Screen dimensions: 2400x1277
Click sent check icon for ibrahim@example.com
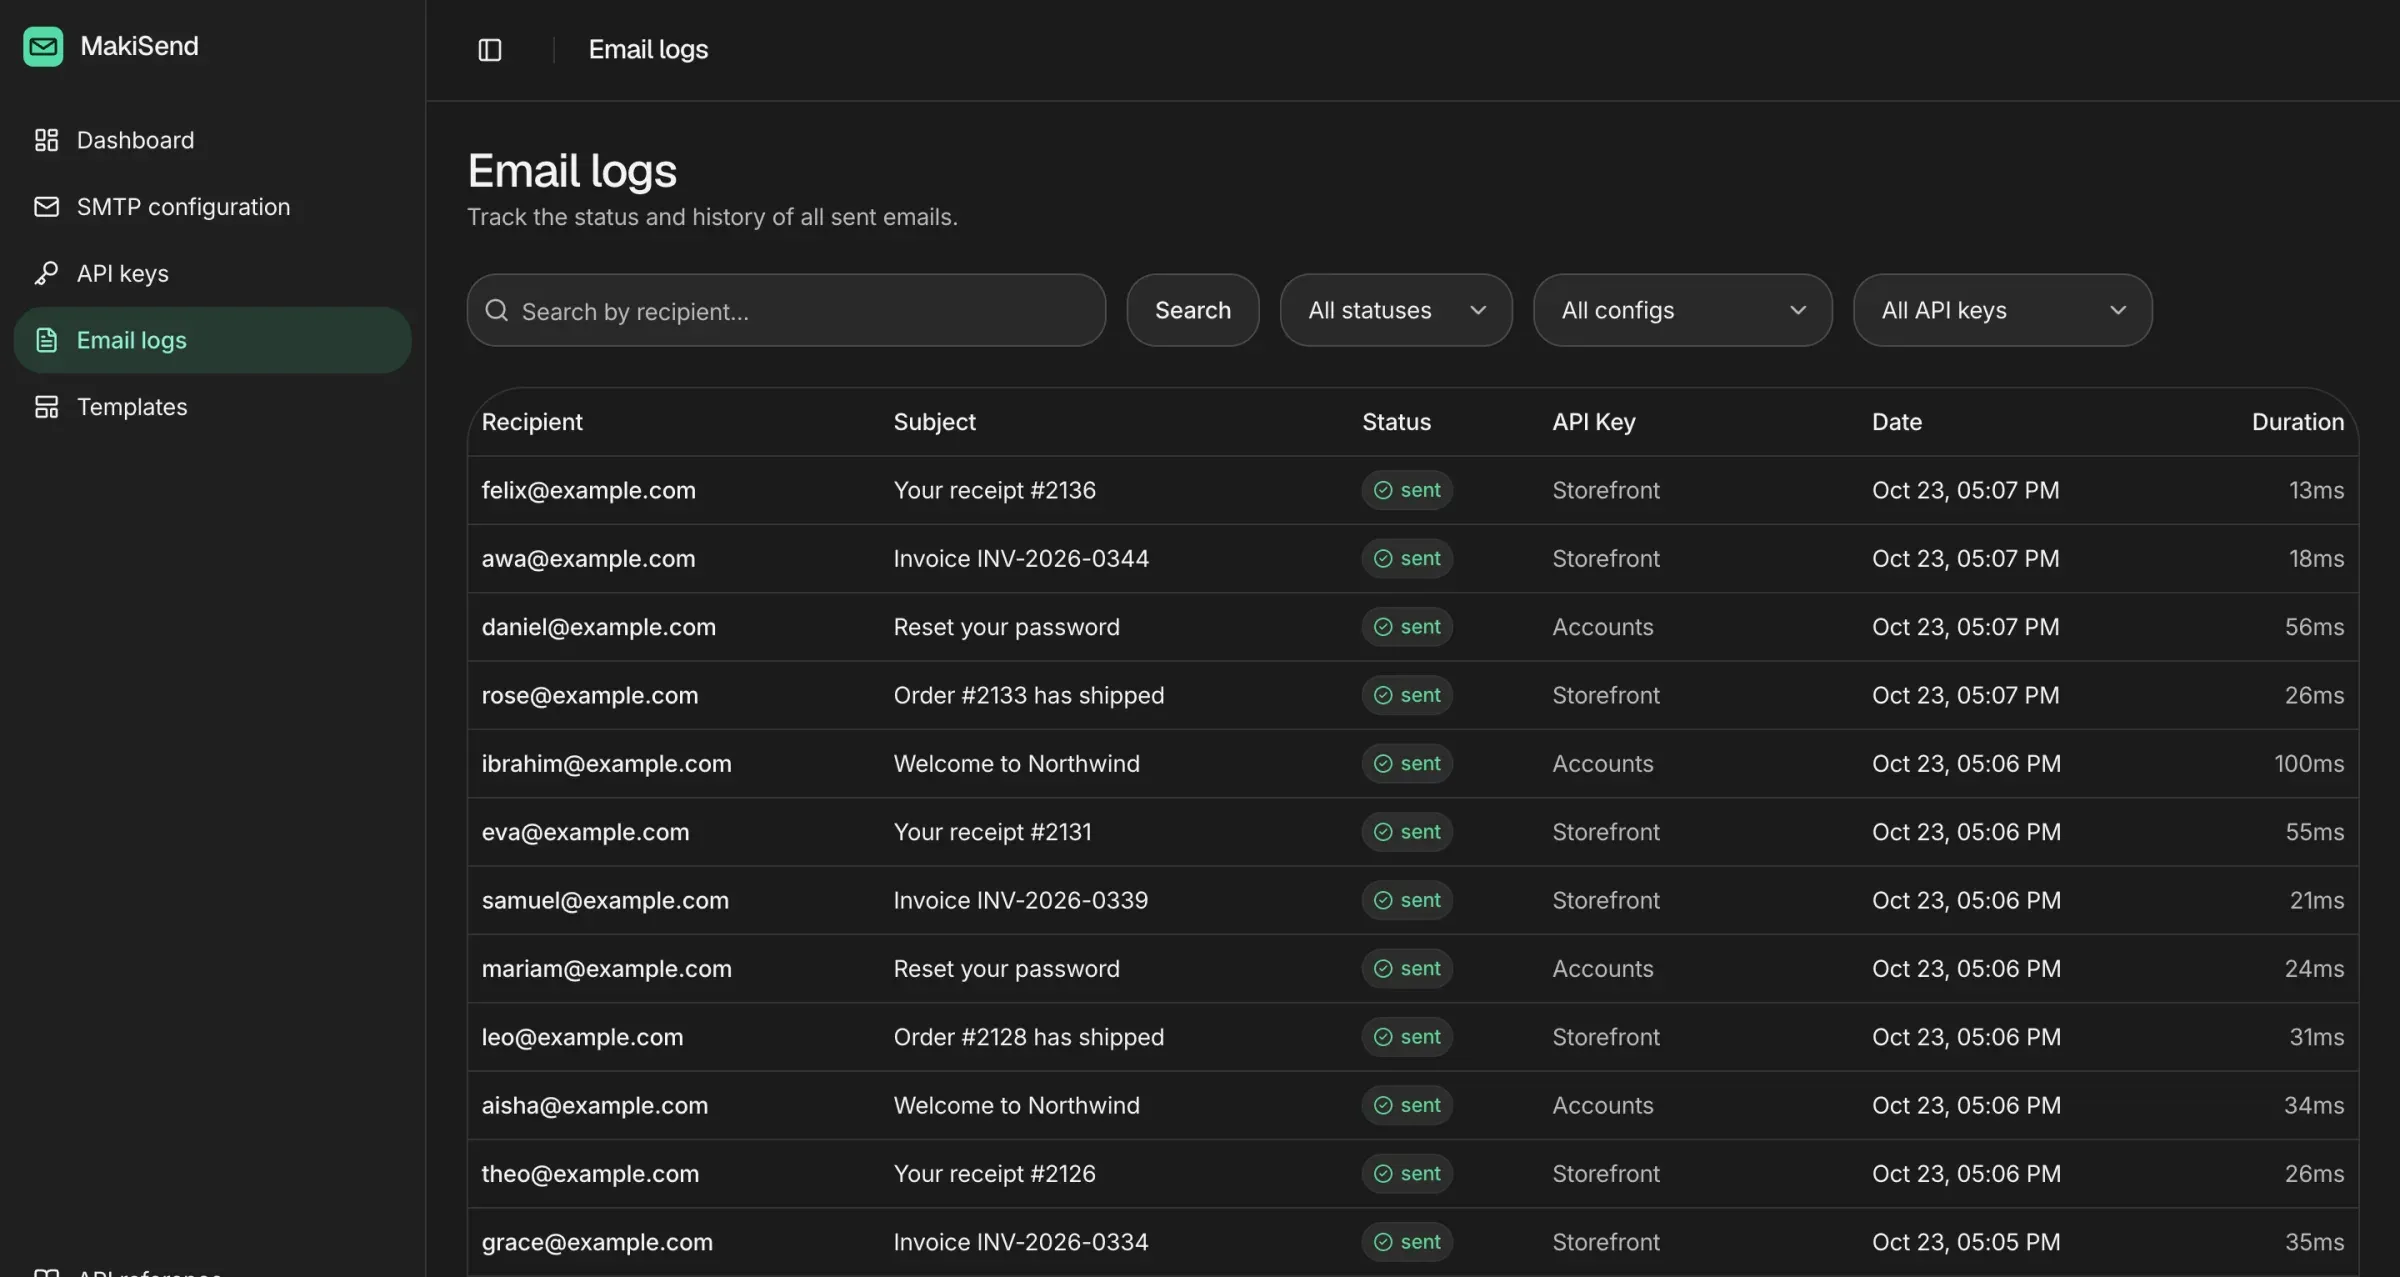[x=1383, y=763]
